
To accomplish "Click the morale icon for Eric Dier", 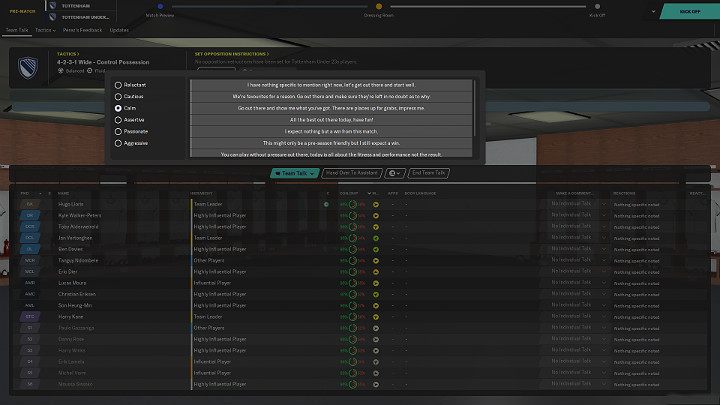I will tap(376, 272).
